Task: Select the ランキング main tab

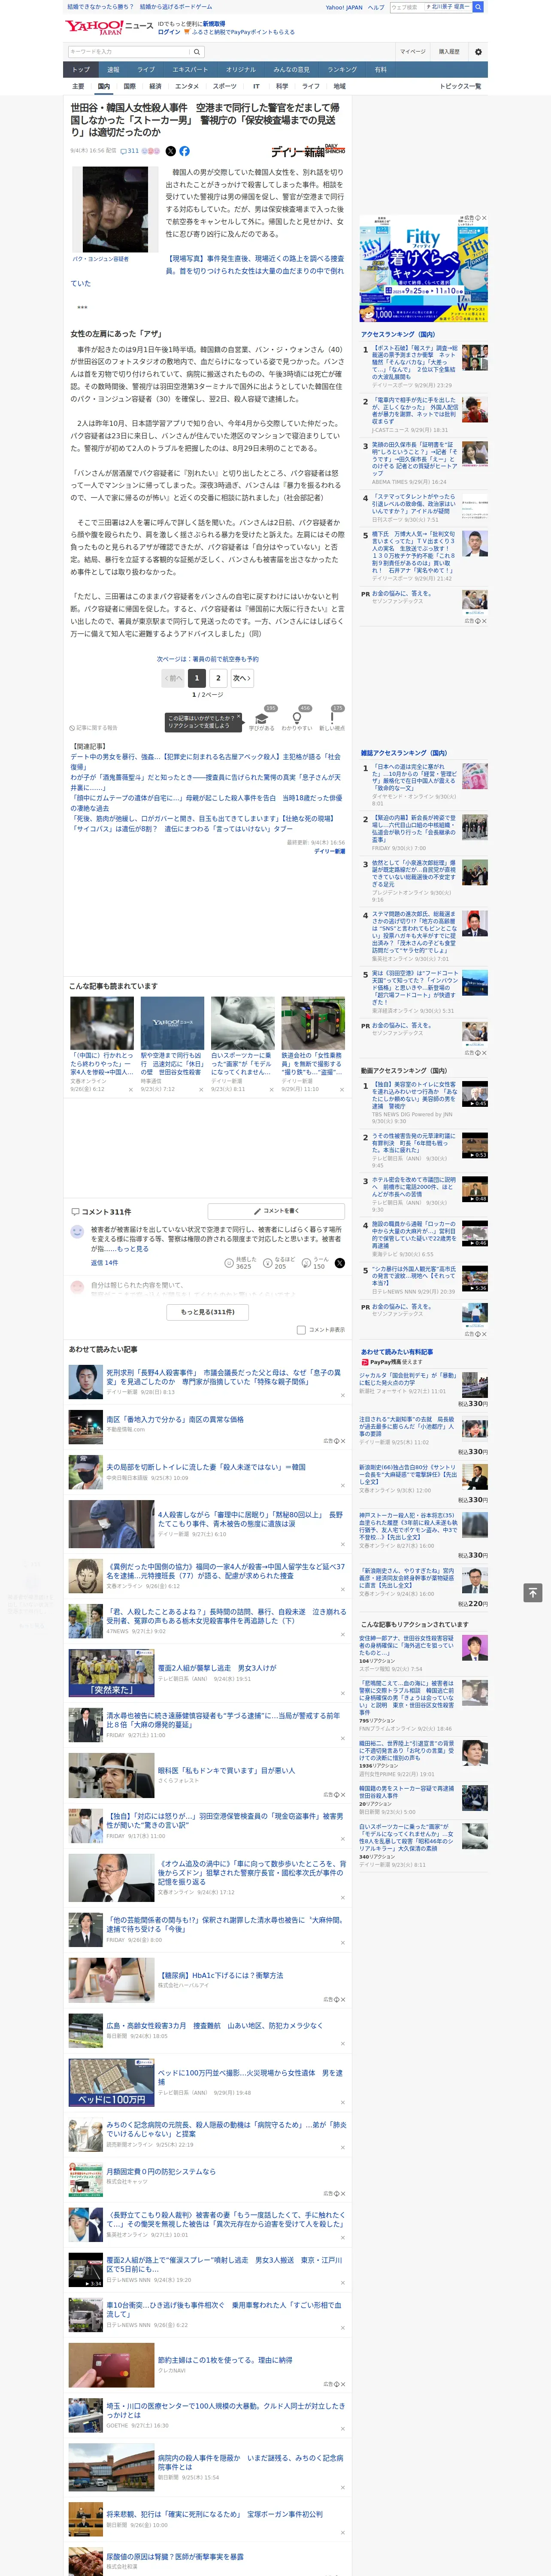Action: pos(342,70)
